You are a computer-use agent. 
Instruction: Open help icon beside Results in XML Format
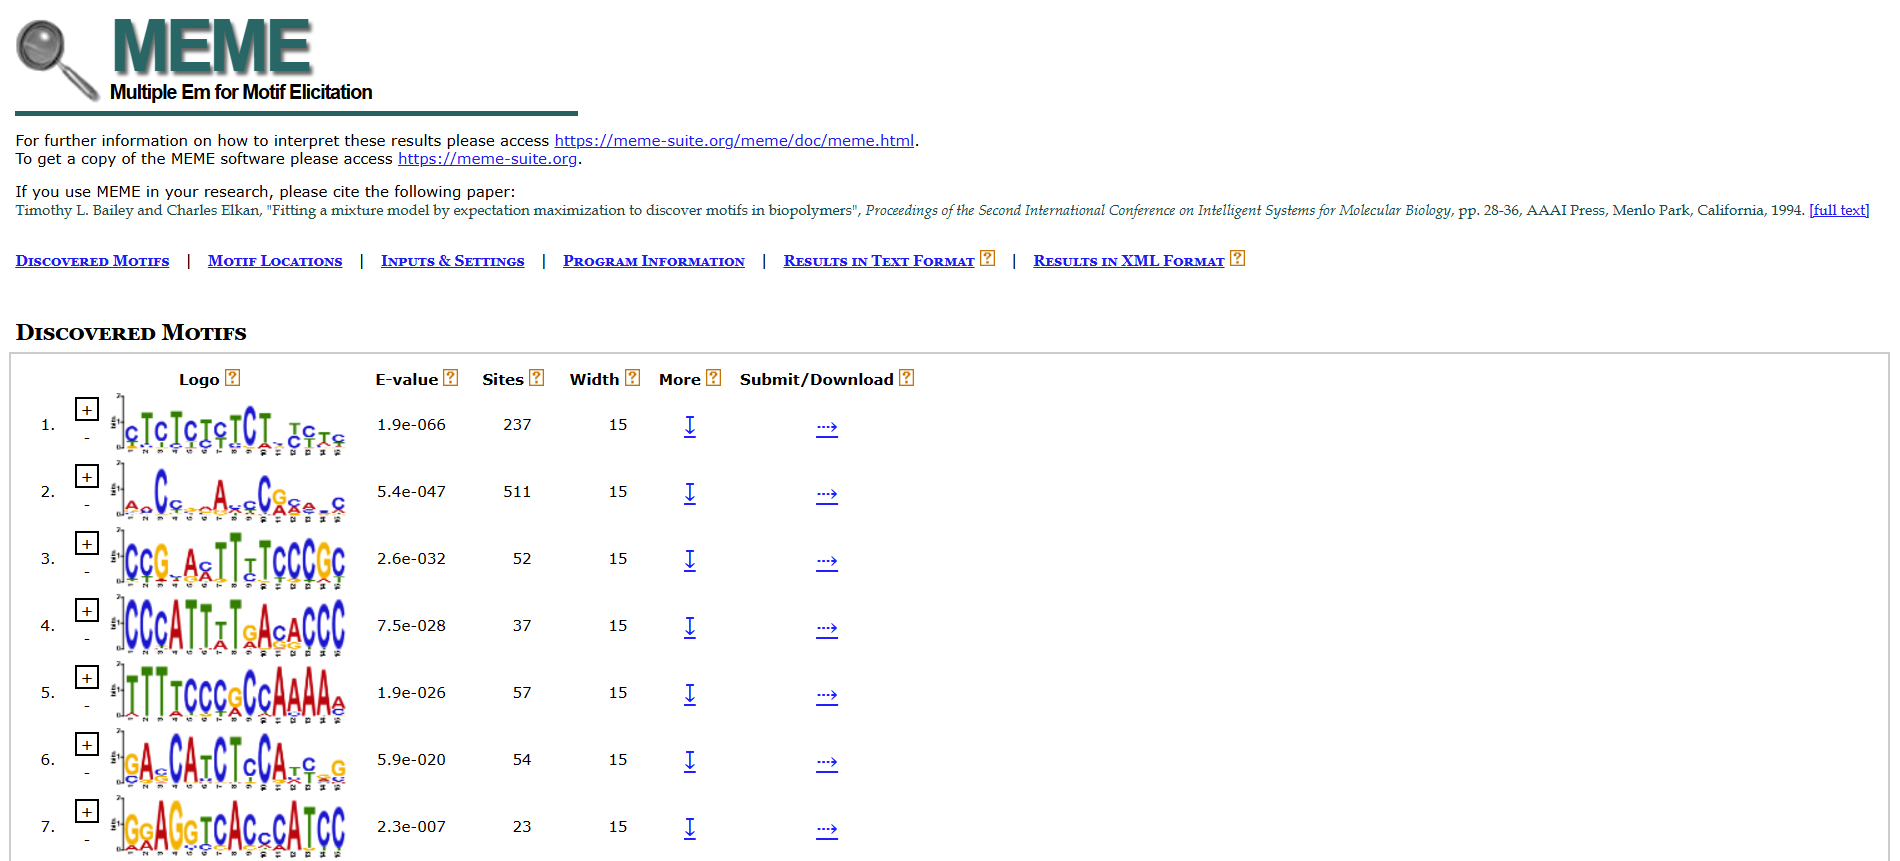tap(1237, 258)
